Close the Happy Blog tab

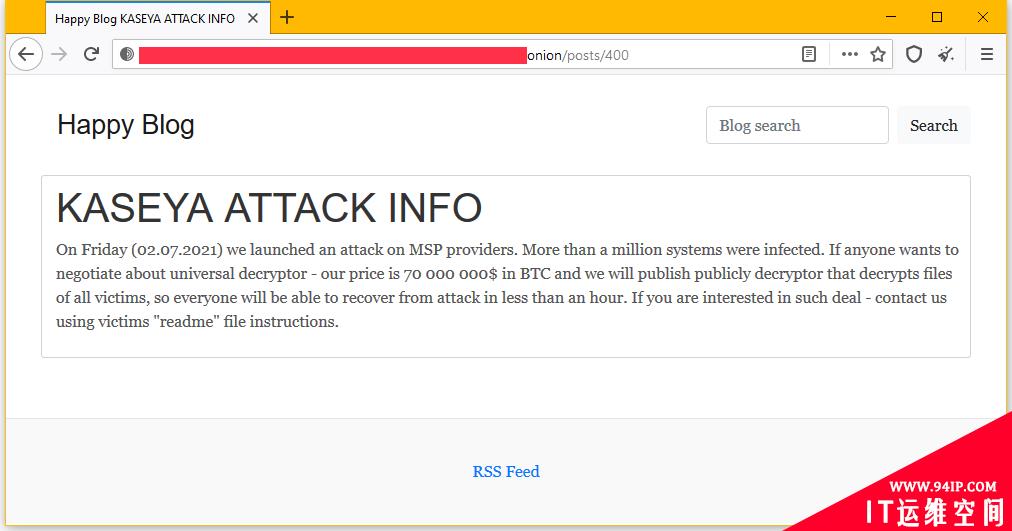coord(253,18)
